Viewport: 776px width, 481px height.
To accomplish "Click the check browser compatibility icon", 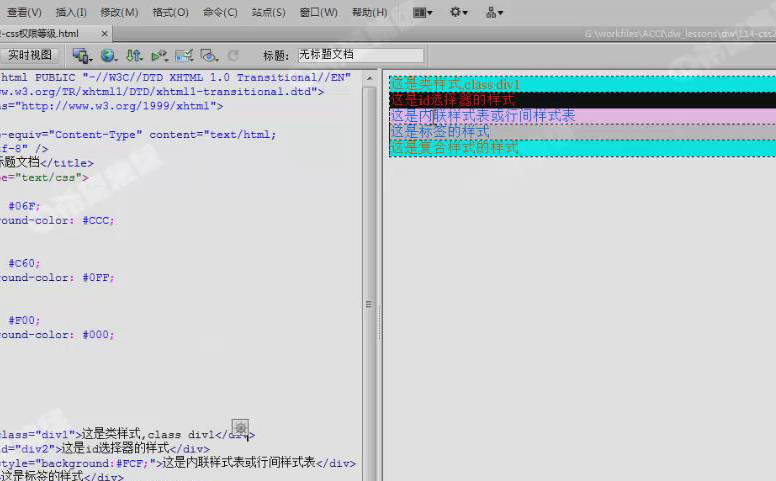I will [x=184, y=56].
